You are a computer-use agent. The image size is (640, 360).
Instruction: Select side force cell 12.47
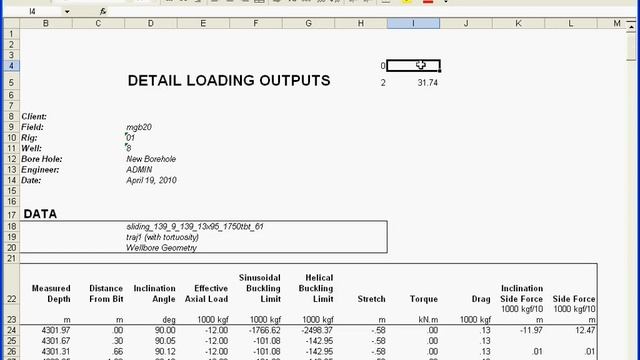585,330
